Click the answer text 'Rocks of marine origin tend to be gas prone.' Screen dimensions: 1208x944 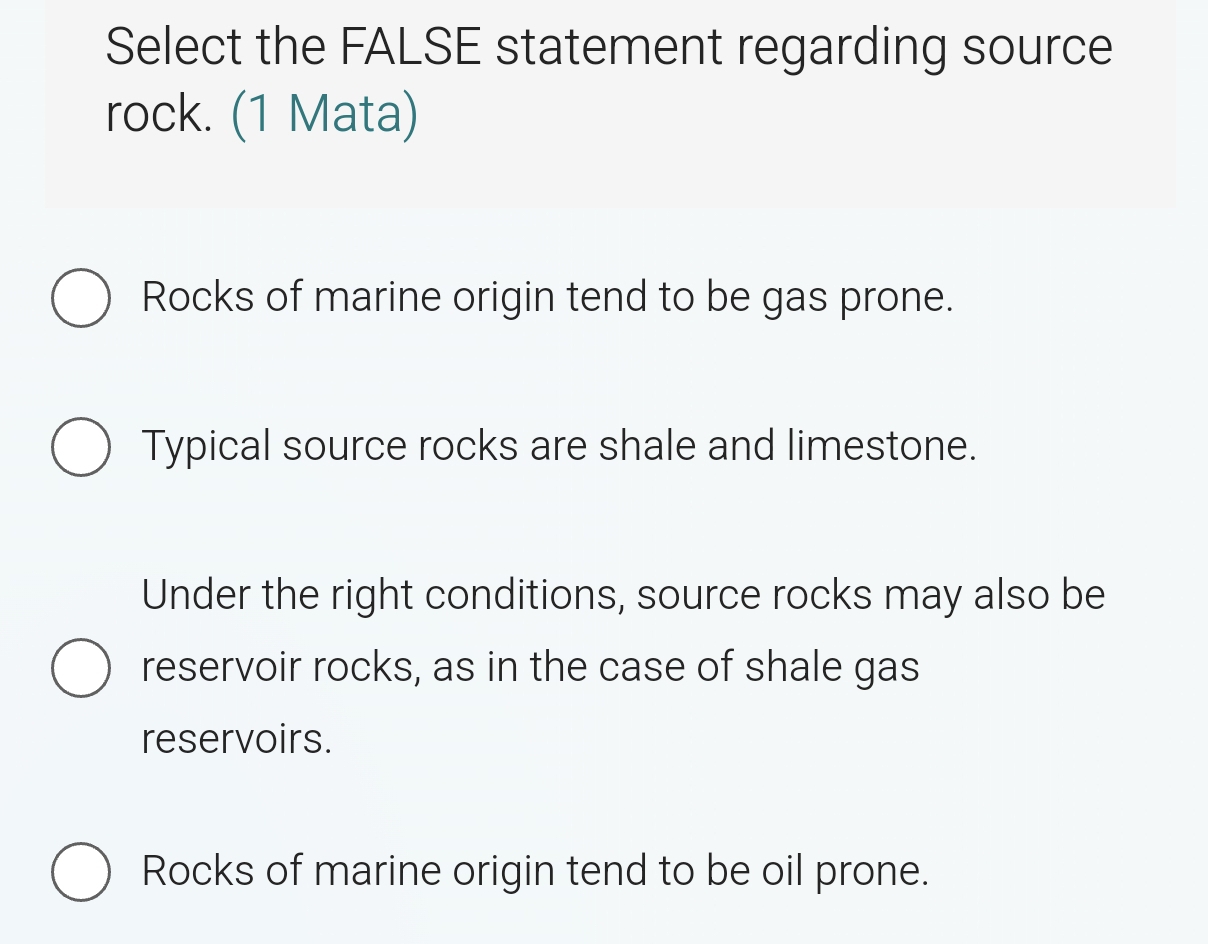pos(547,297)
